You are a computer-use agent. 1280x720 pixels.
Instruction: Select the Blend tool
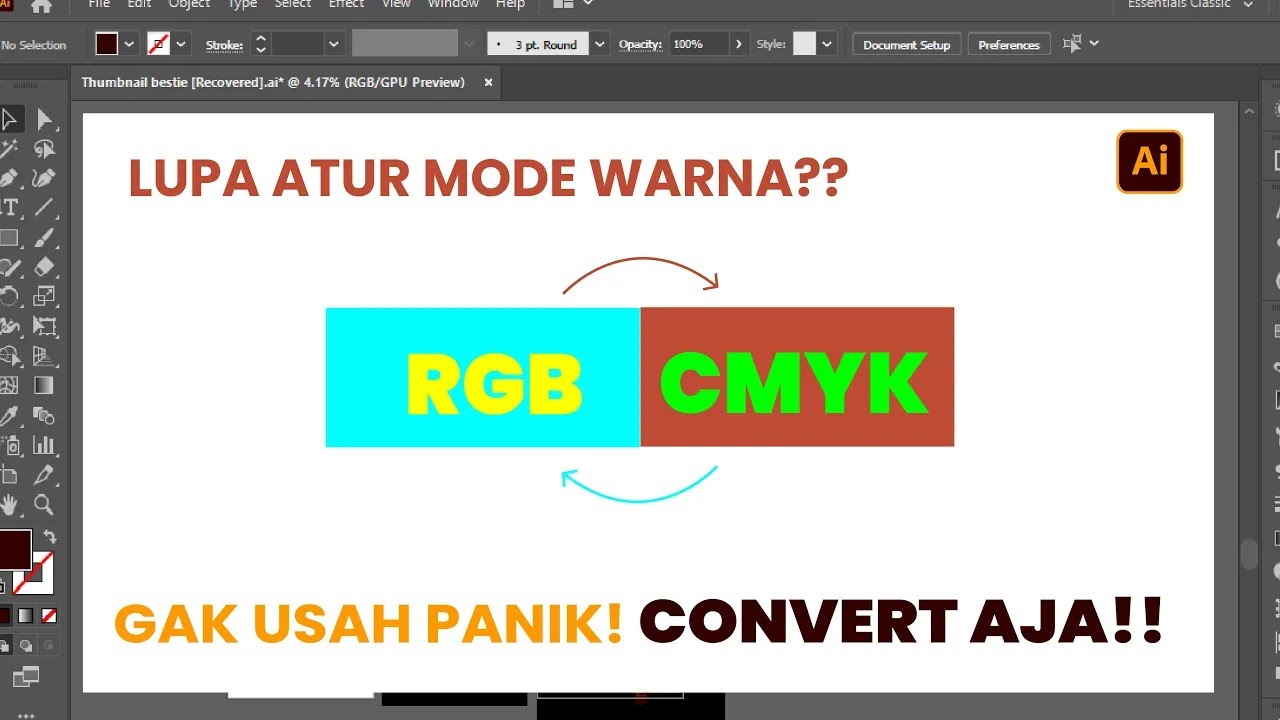click(45, 415)
